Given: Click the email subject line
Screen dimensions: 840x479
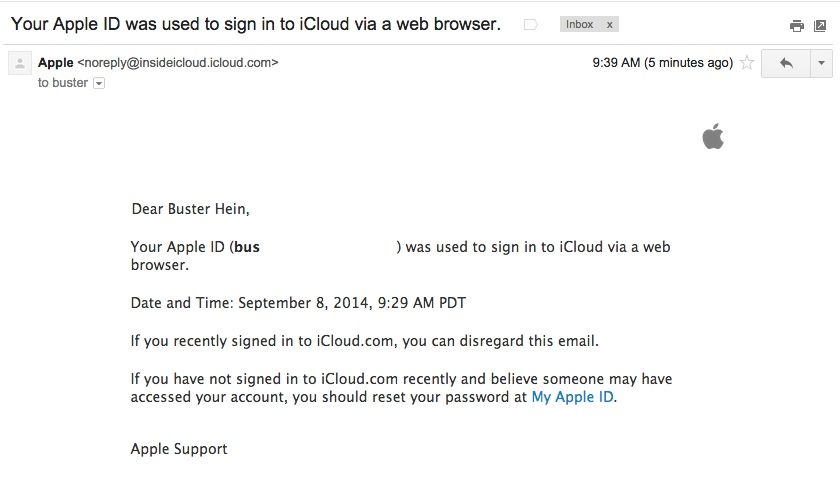Looking at the screenshot, I should point(255,24).
